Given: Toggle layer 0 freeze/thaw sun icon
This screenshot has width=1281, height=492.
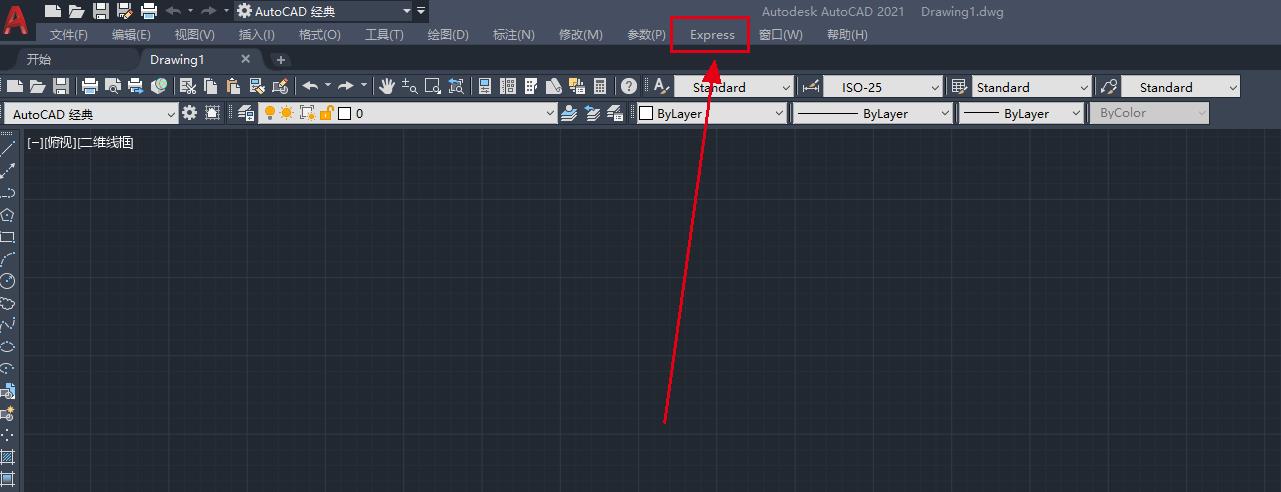Looking at the screenshot, I should 286,113.
